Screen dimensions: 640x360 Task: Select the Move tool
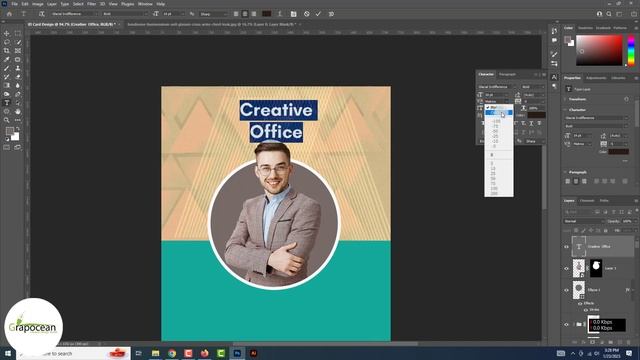coord(7,33)
